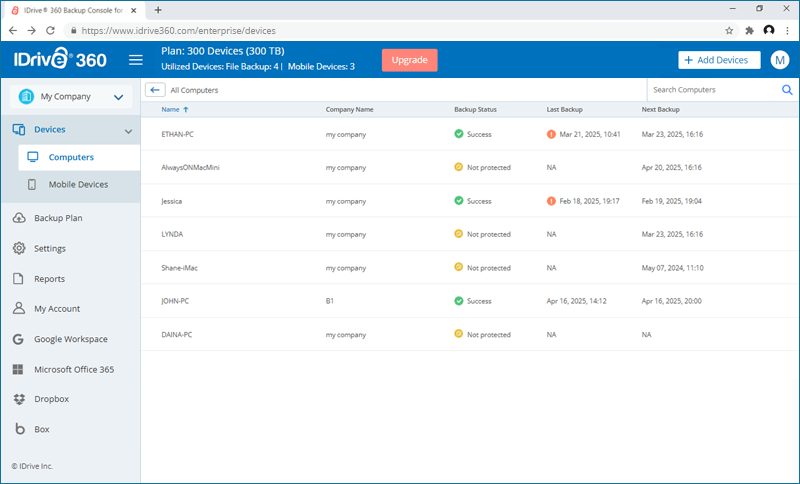Click the hamburger menu icon in header
This screenshot has width=800, height=484.
[x=136, y=60]
